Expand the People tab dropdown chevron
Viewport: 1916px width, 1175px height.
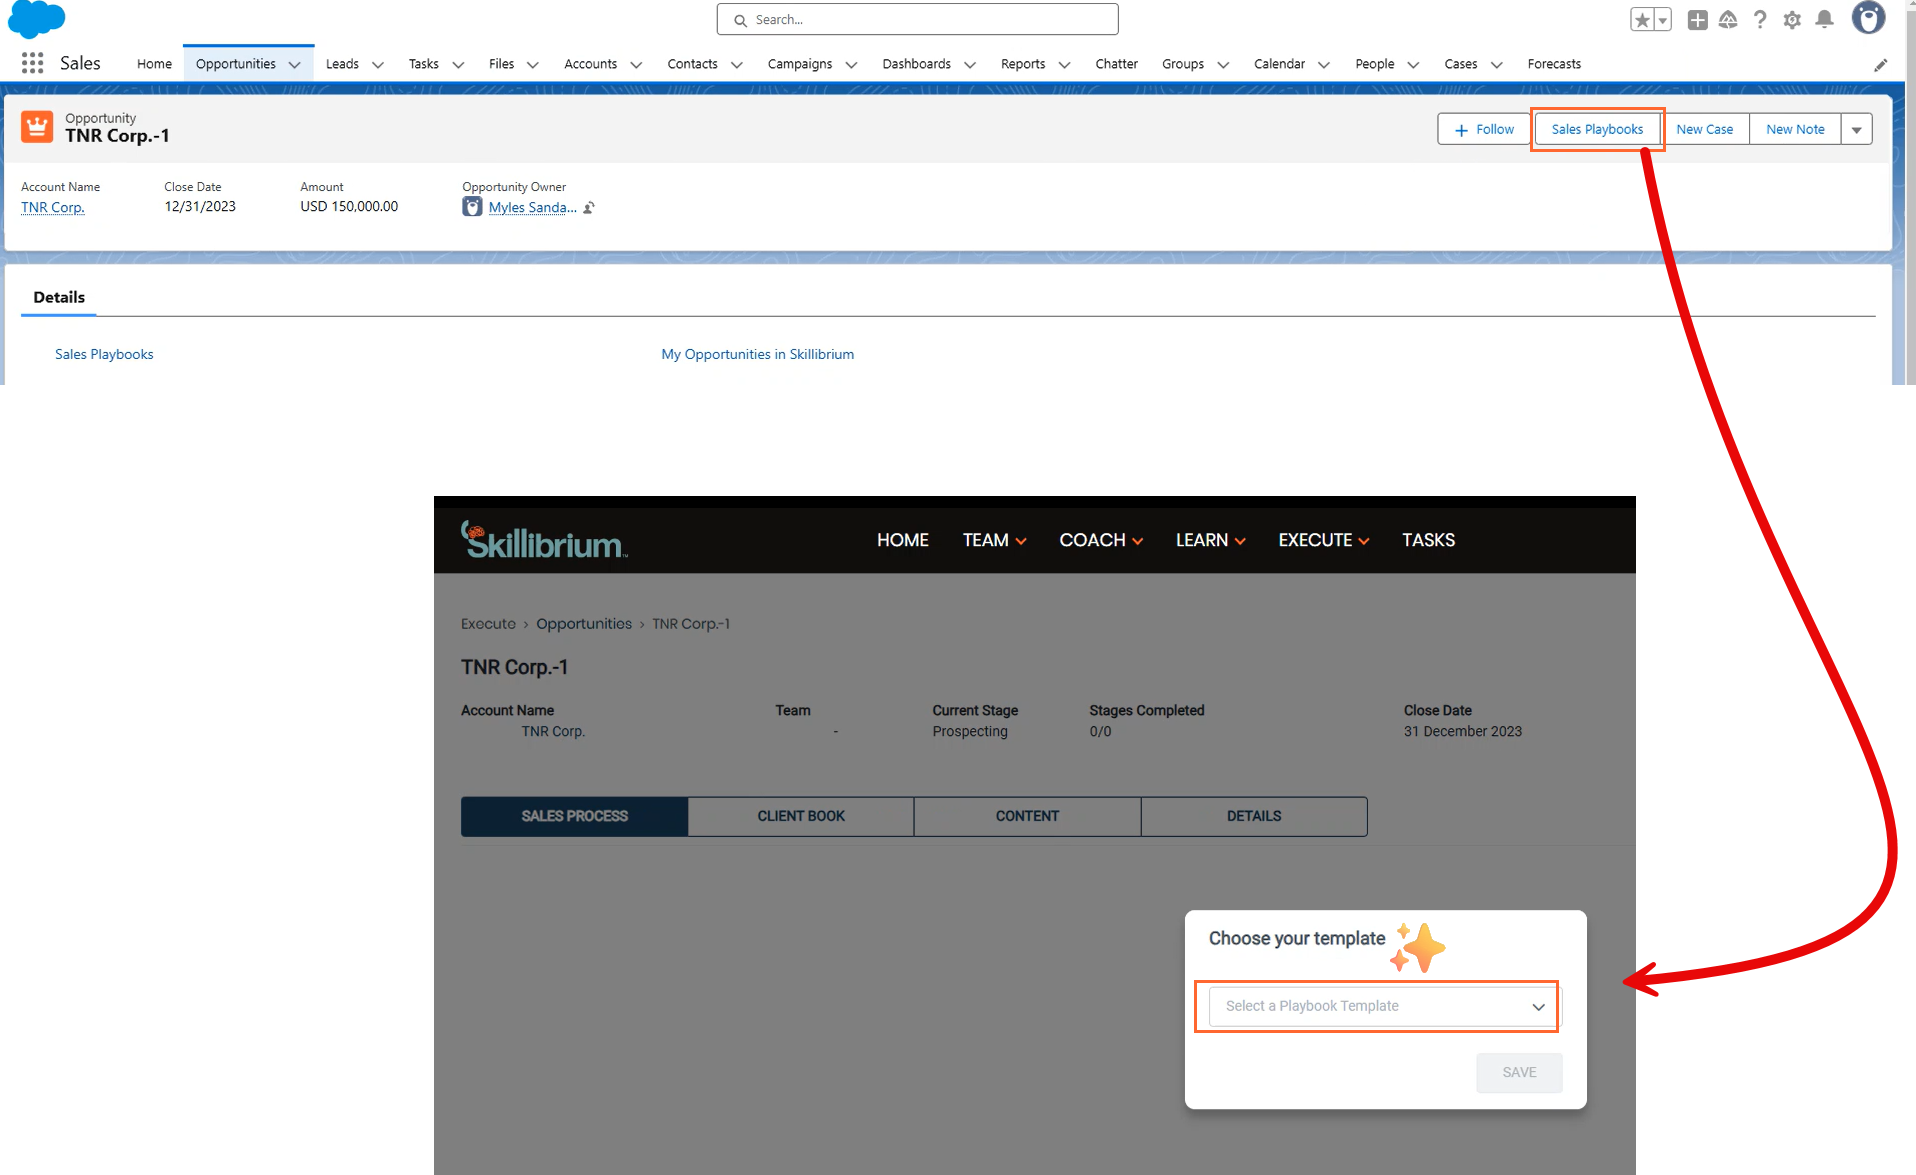click(1413, 65)
